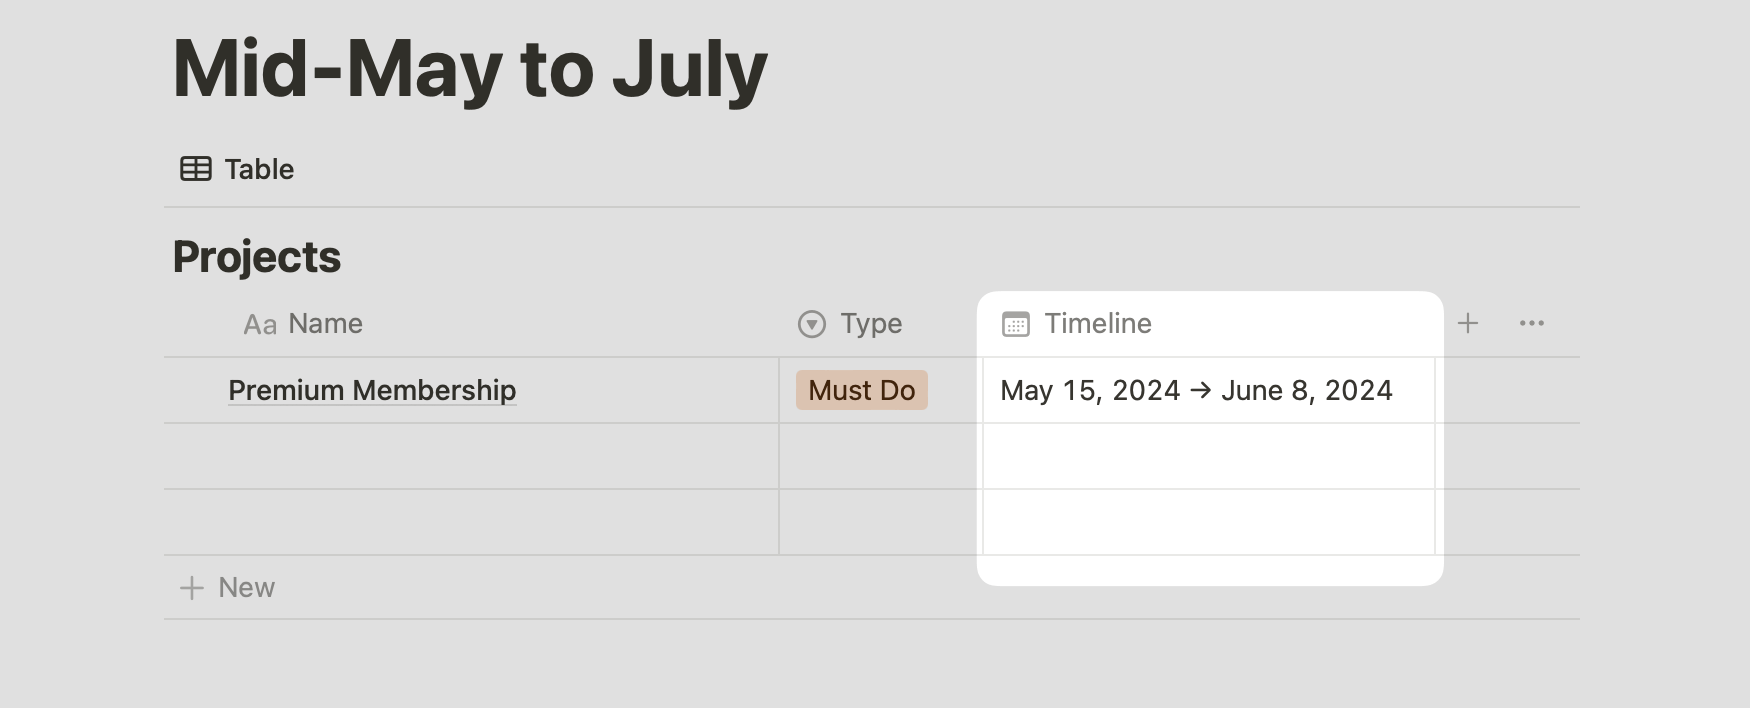1750x708 pixels.
Task: Open the Timeline column header menu
Action: pos(1209,324)
